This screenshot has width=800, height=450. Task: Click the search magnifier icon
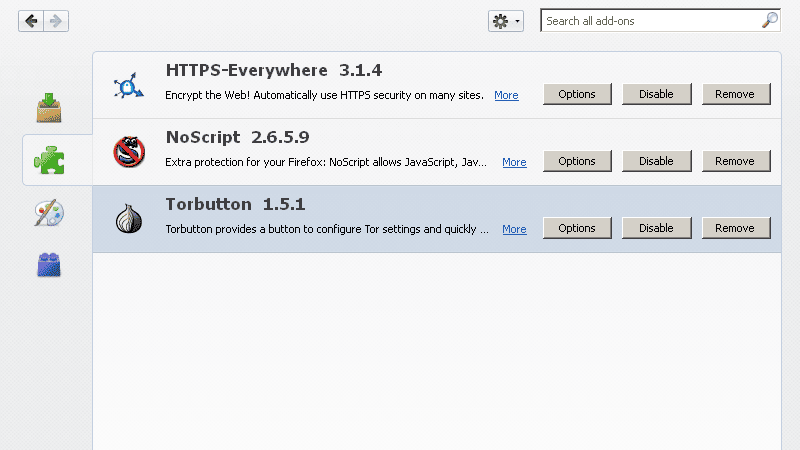tap(769, 20)
